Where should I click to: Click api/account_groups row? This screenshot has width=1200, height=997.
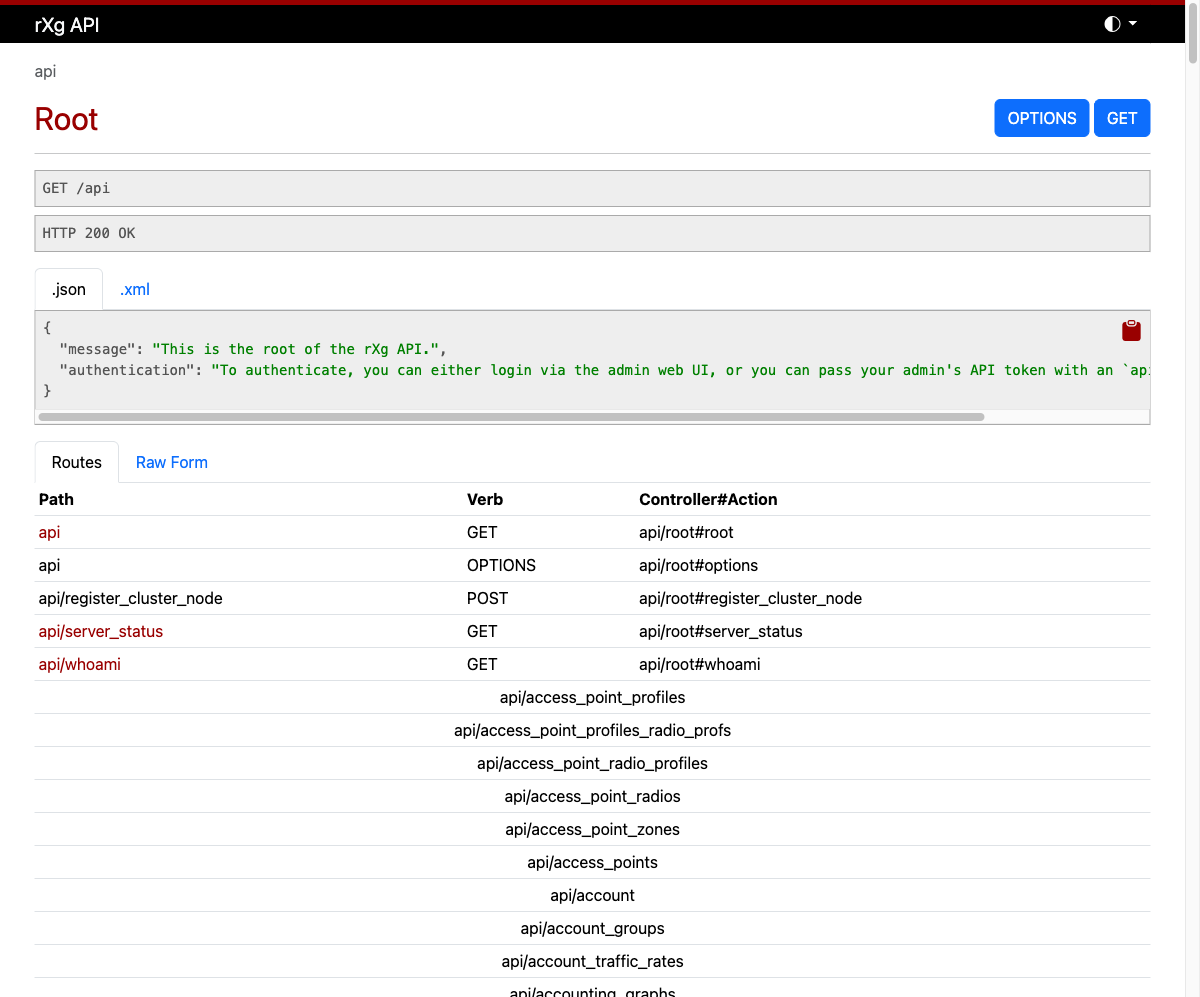point(592,928)
